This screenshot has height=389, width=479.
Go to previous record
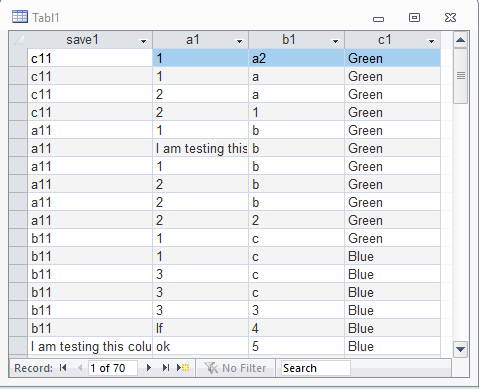click(80, 368)
